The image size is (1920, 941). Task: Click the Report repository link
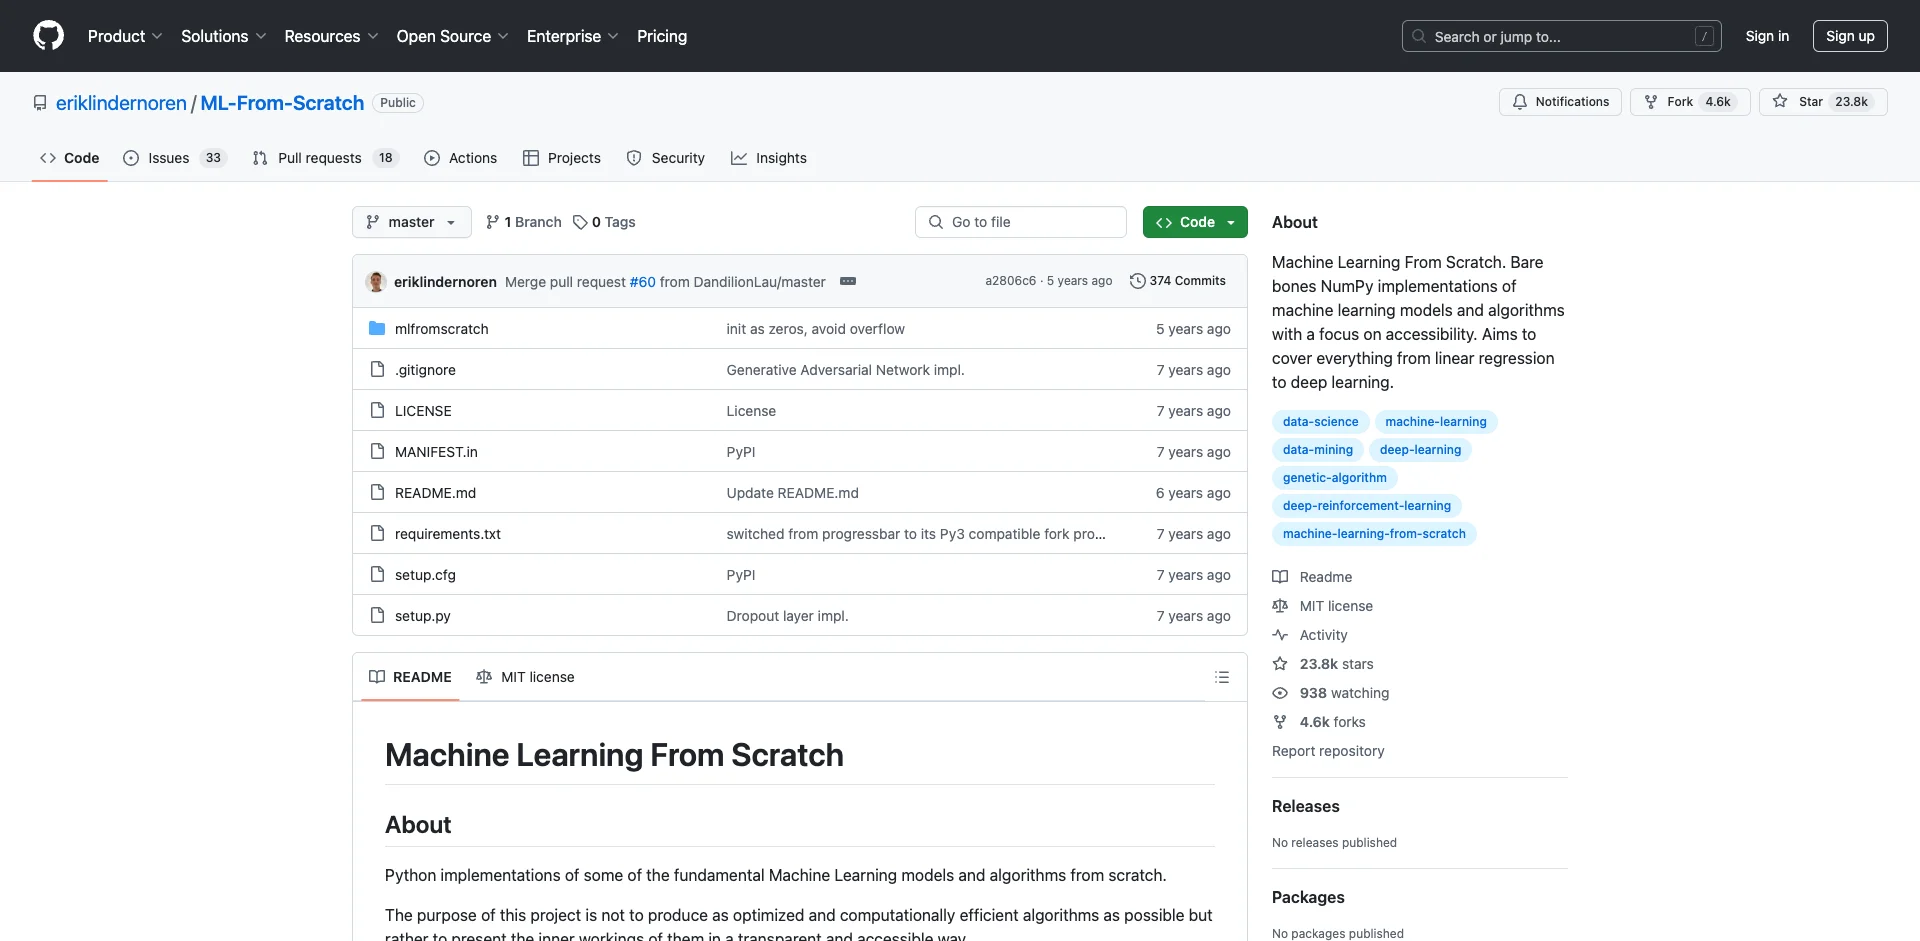[1328, 751]
